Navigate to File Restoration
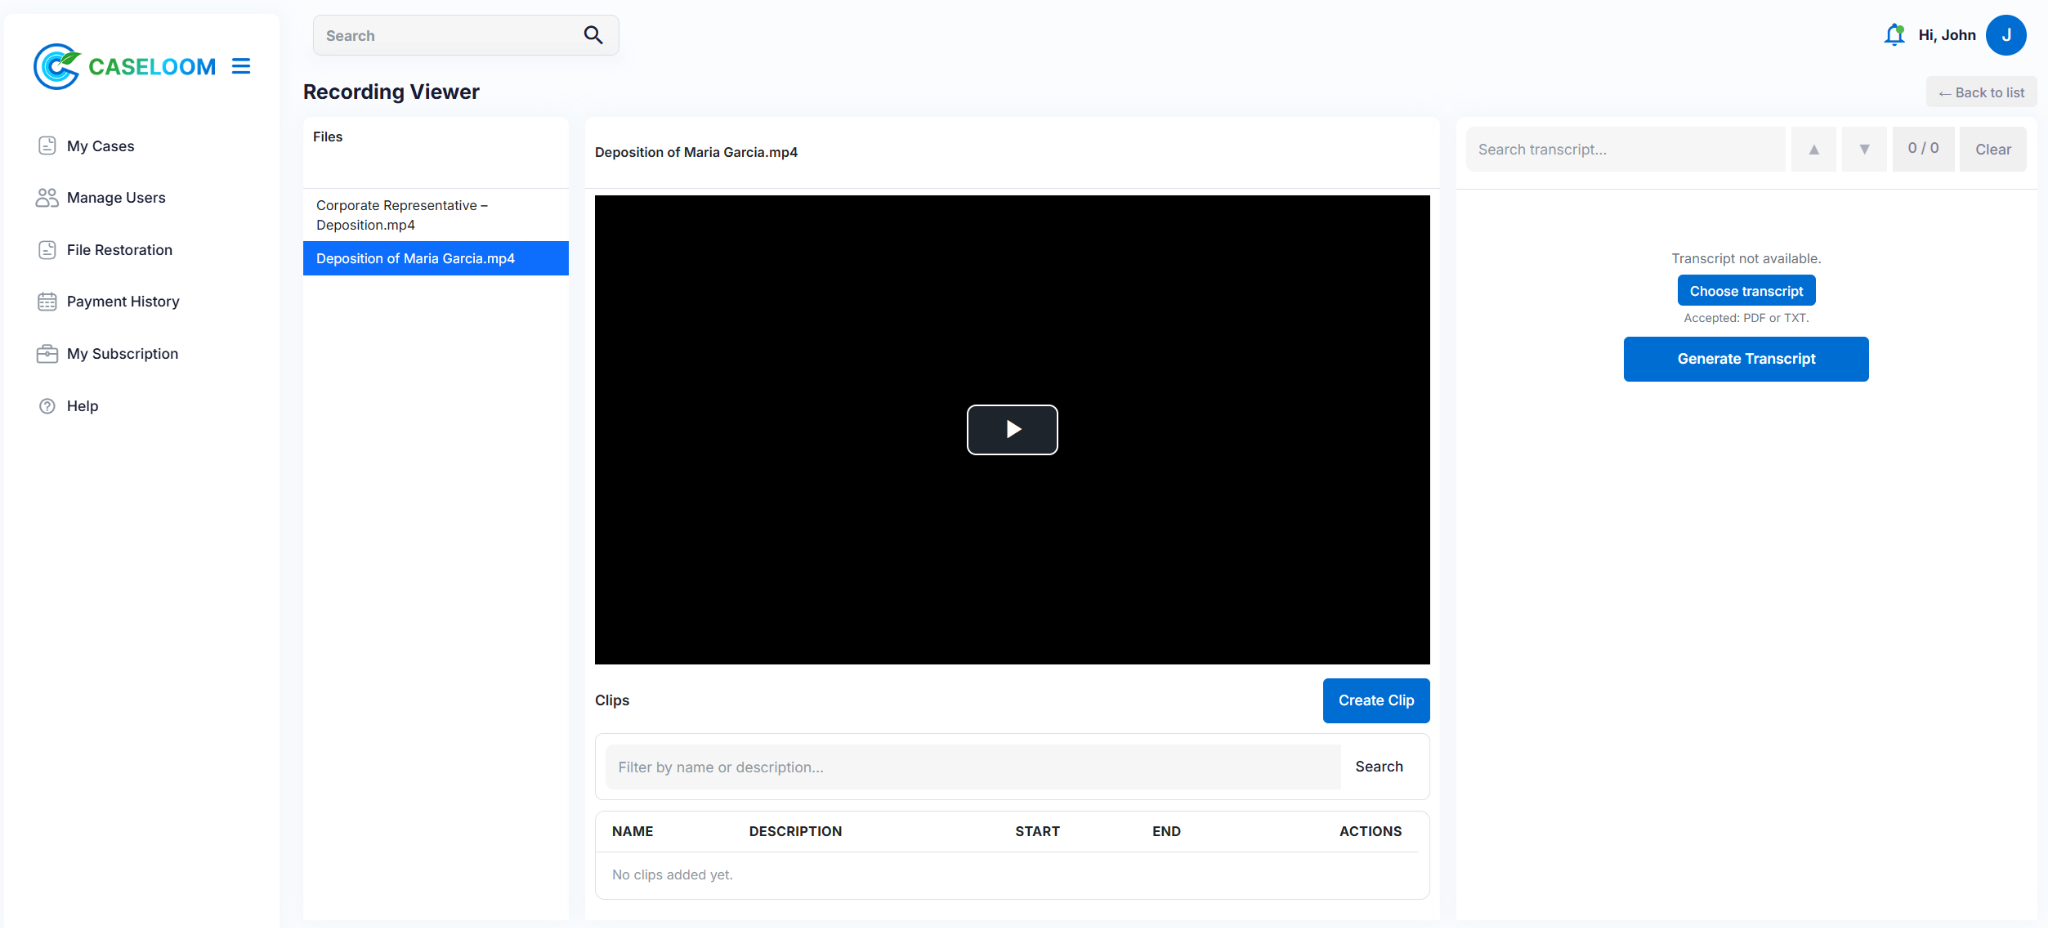The height and width of the screenshot is (928, 2048). coord(119,250)
